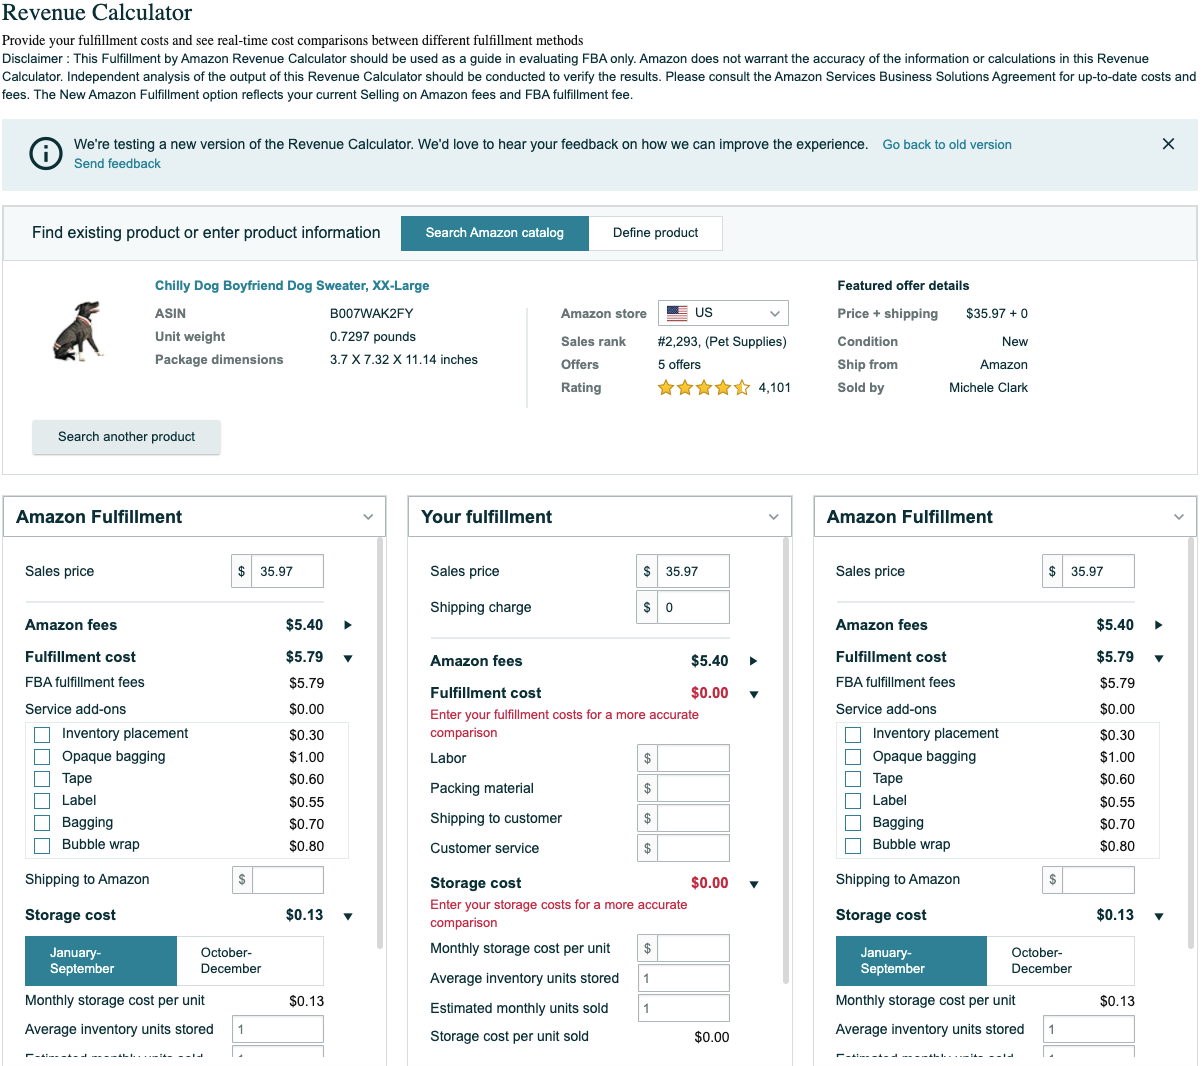
Task: Expand Amazon fees in right Amazon Fulfillment panel
Action: [1158, 625]
